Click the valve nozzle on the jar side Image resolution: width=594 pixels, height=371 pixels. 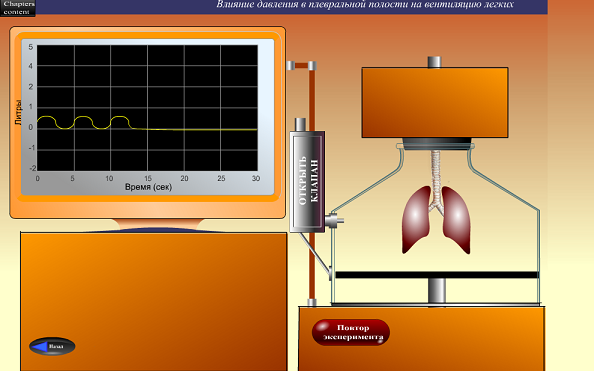(335, 220)
